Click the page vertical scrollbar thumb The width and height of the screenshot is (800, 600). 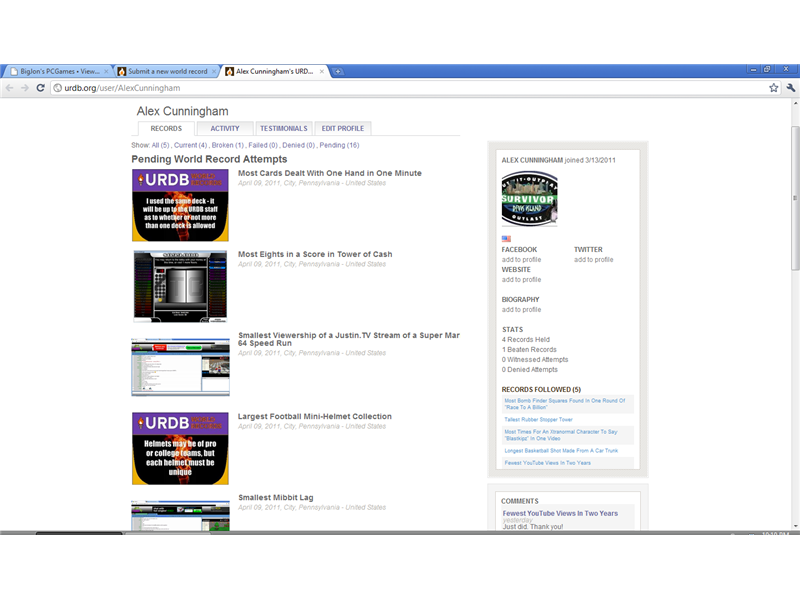coord(795,198)
